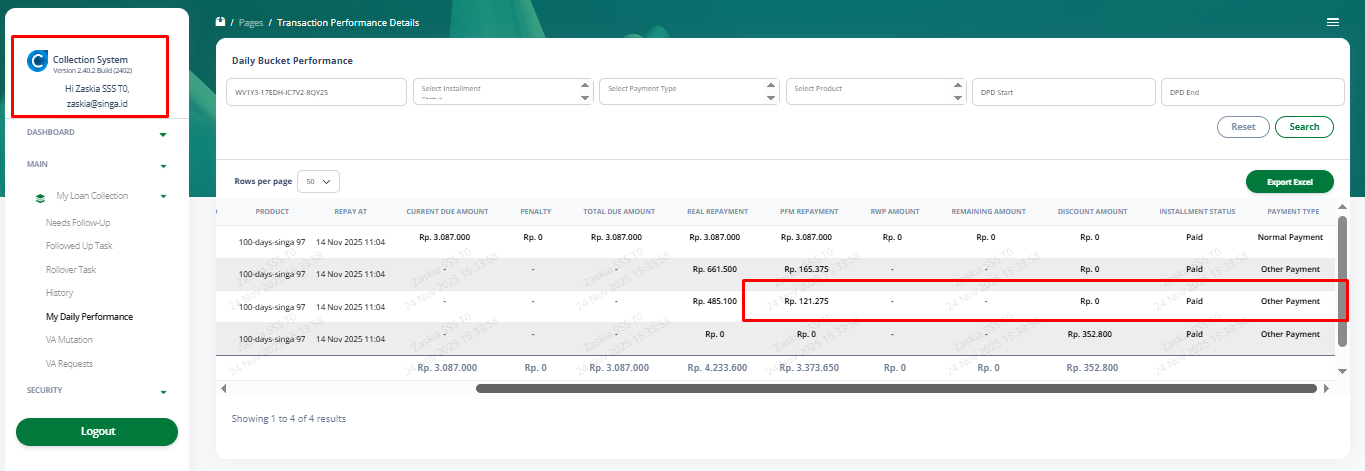This screenshot has width=1365, height=471.
Task: Open the VA Requests menu item
Action: [x=69, y=364]
